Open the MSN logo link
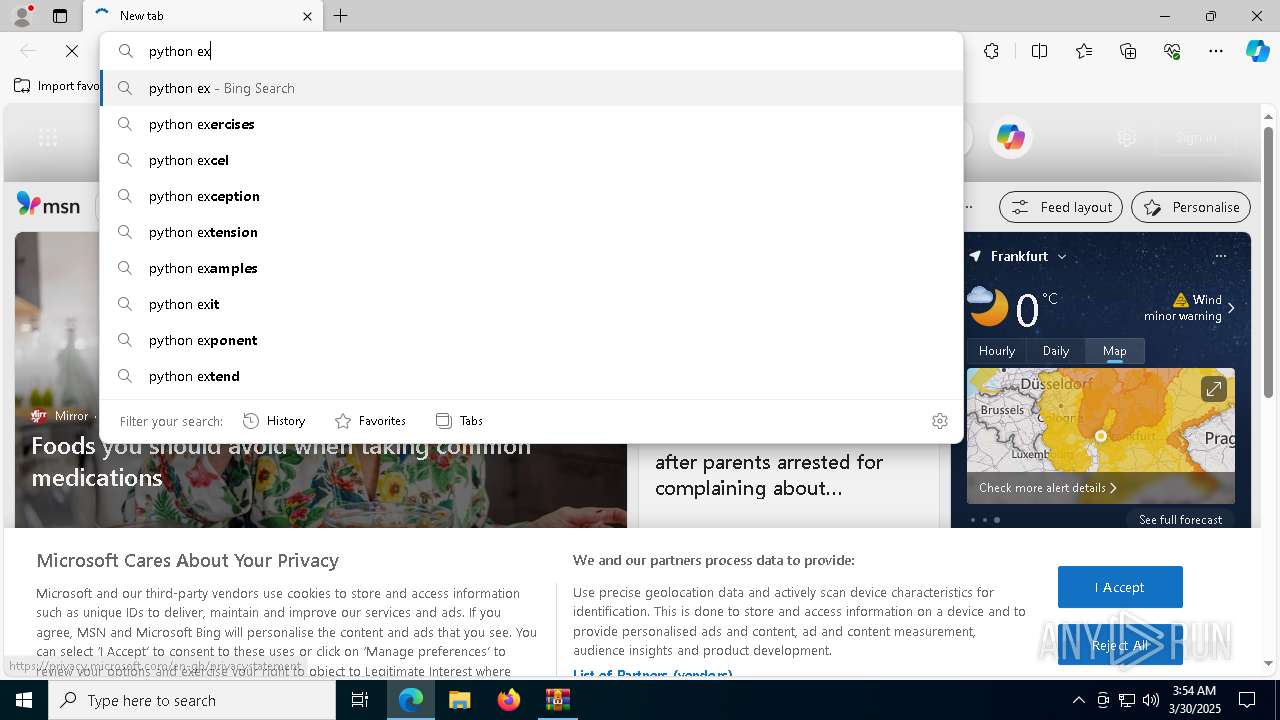Screen dimensions: 1280x720 (48, 206)
